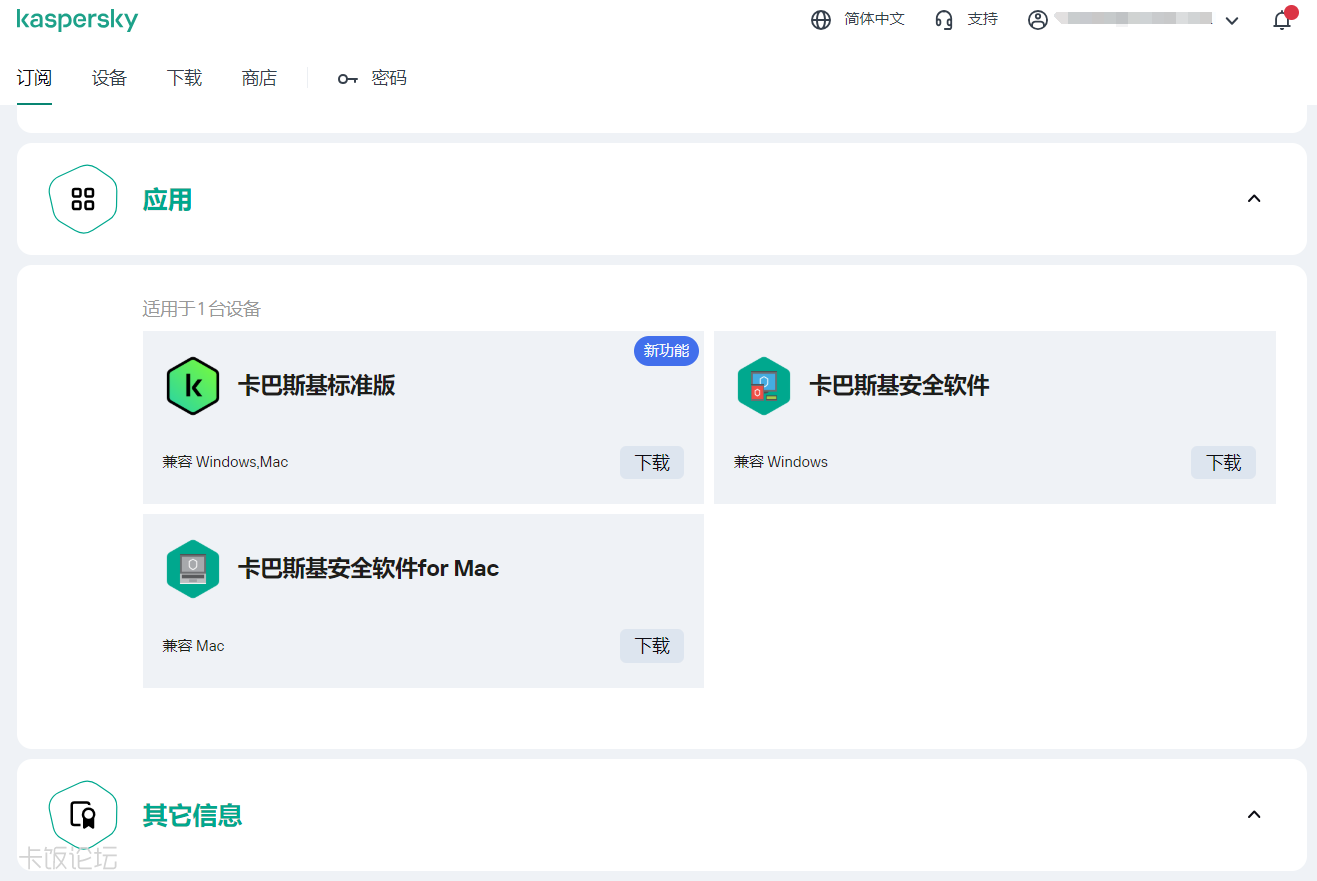Click the 卡巴斯基安全软件 title
The height and width of the screenshot is (881, 1317).
pos(899,386)
